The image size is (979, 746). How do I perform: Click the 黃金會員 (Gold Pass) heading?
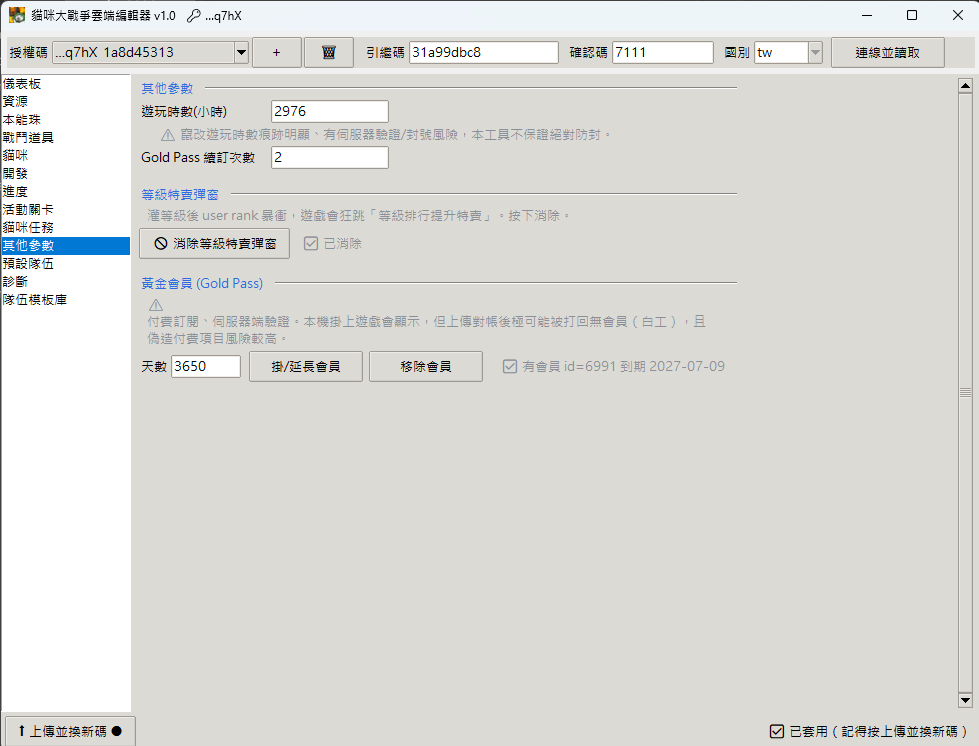click(x=202, y=283)
